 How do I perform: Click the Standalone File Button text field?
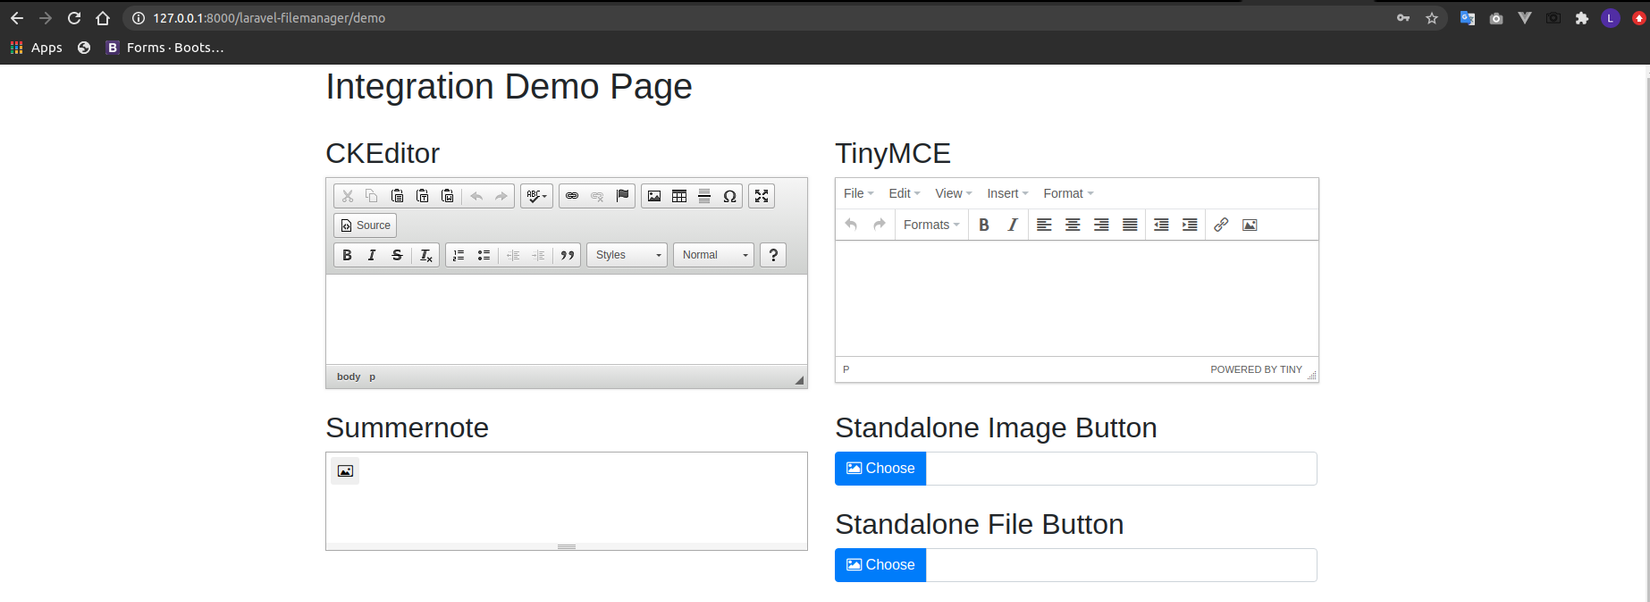tap(1120, 565)
